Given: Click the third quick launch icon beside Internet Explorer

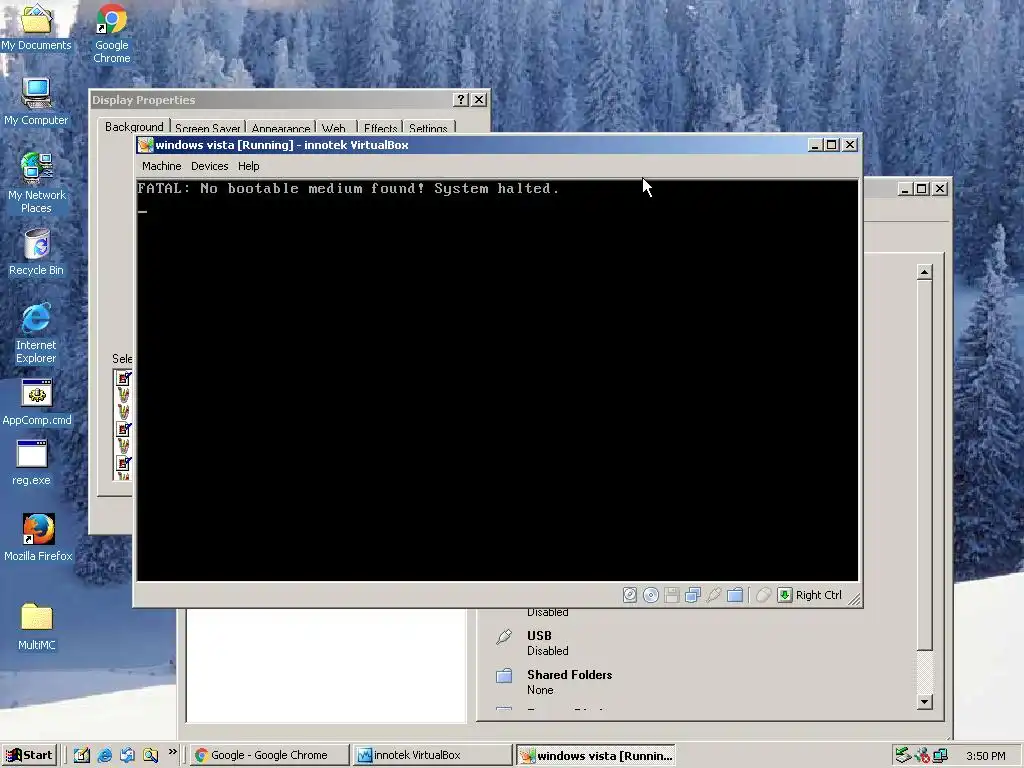Looking at the screenshot, I should (127, 755).
